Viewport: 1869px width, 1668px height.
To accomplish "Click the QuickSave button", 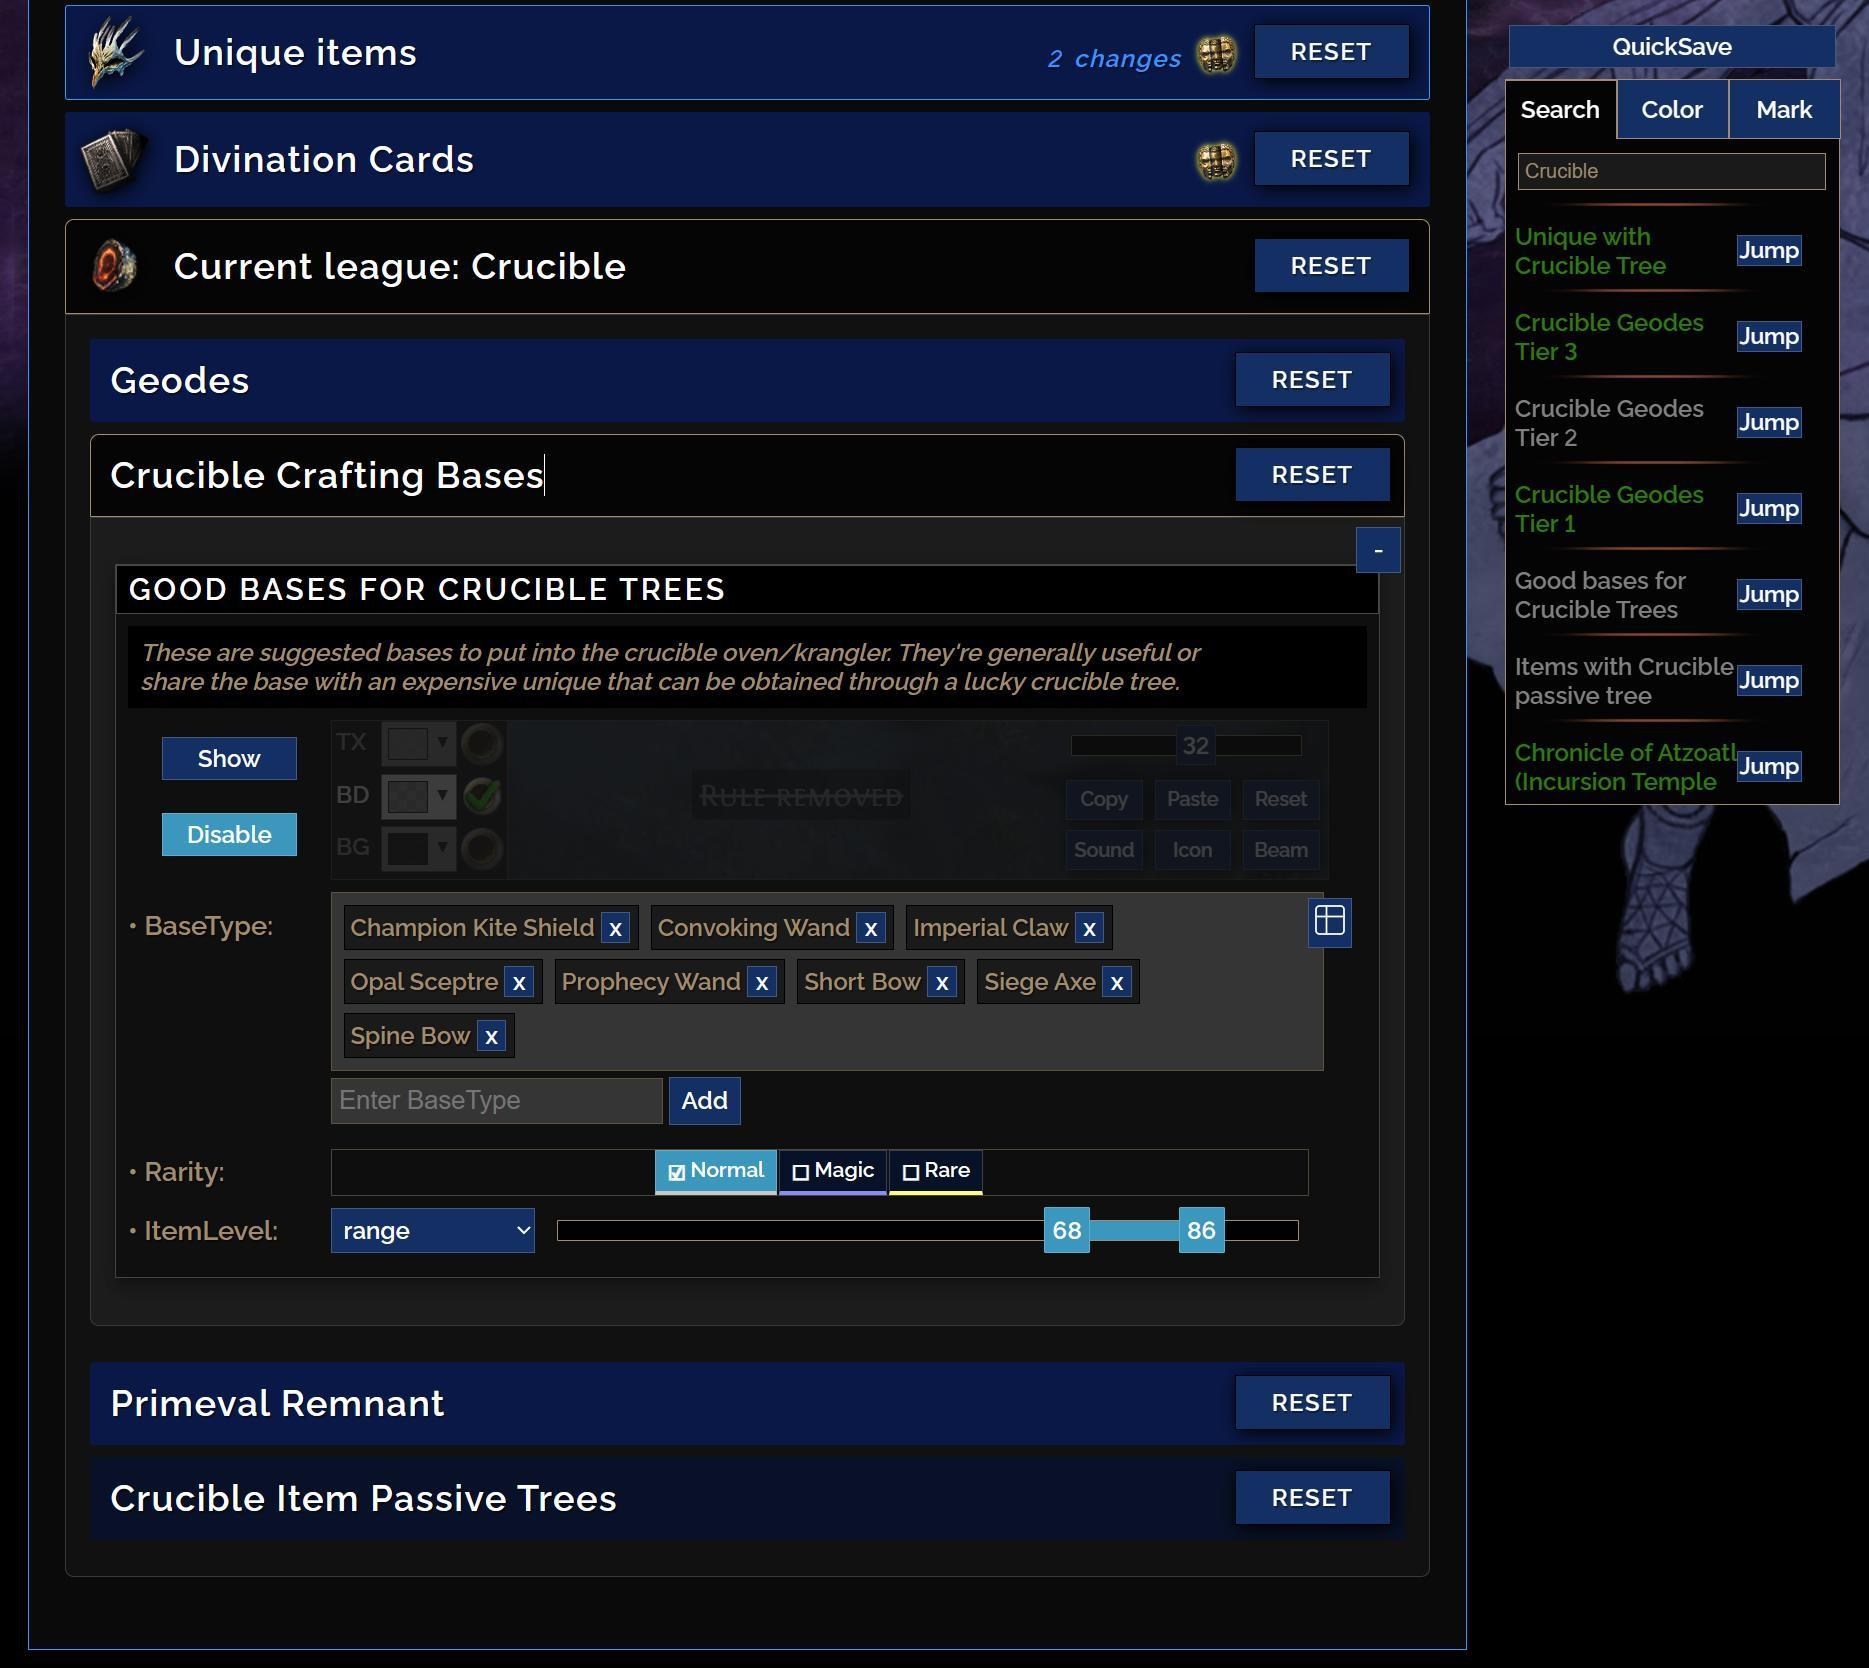I will tap(1672, 47).
